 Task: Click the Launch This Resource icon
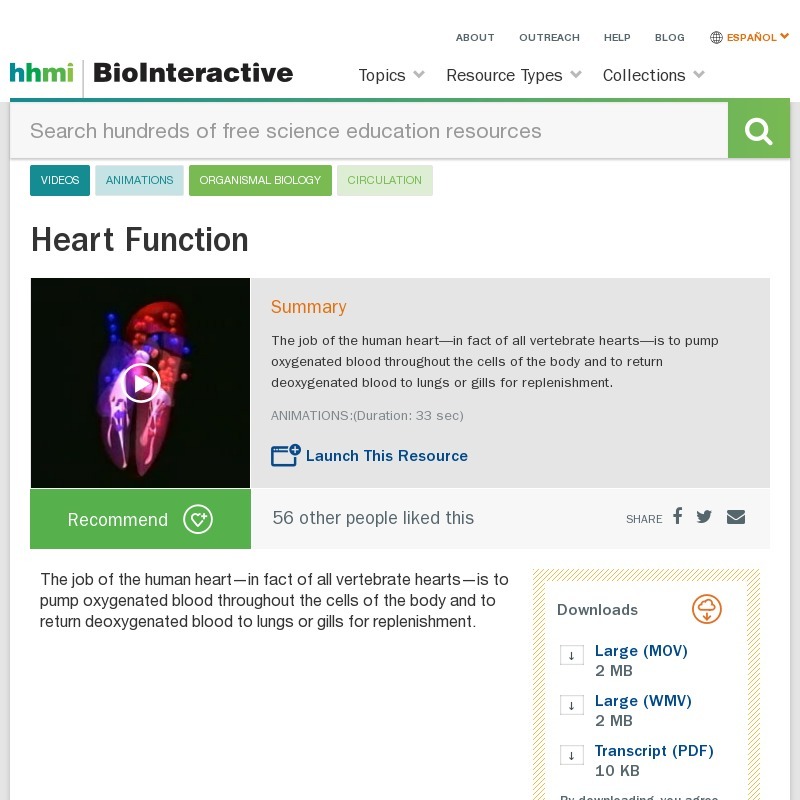coord(283,455)
